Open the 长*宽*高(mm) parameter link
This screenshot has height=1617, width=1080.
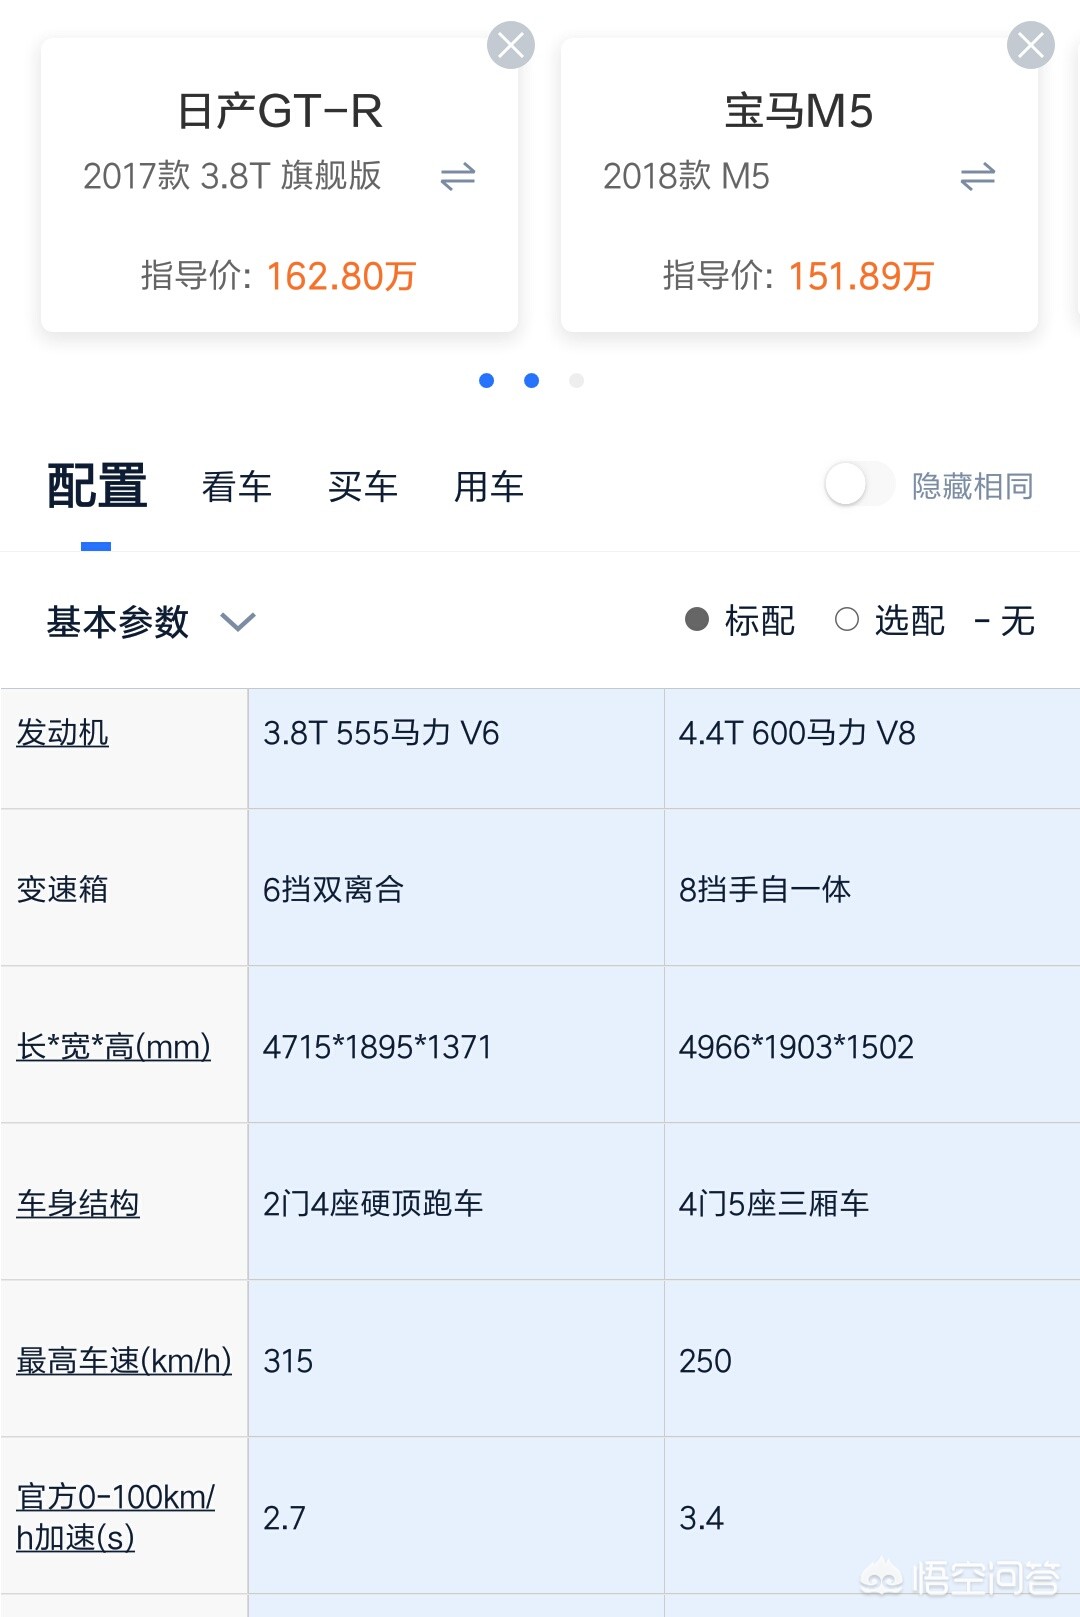click(114, 1047)
